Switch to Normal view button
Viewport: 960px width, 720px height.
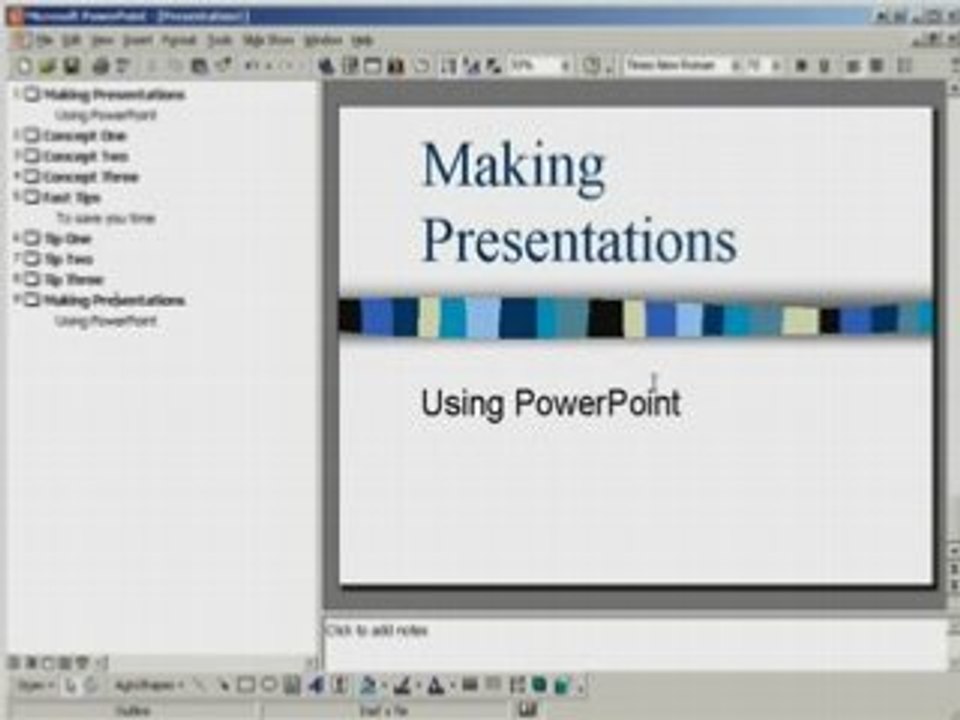(x=13, y=662)
